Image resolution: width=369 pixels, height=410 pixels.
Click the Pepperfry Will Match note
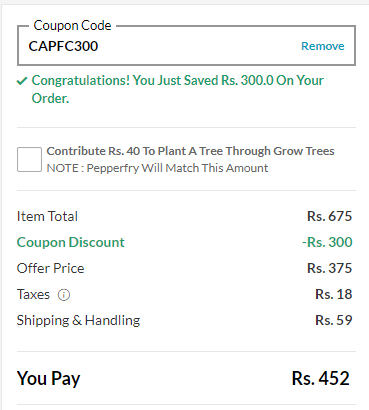(x=157, y=168)
